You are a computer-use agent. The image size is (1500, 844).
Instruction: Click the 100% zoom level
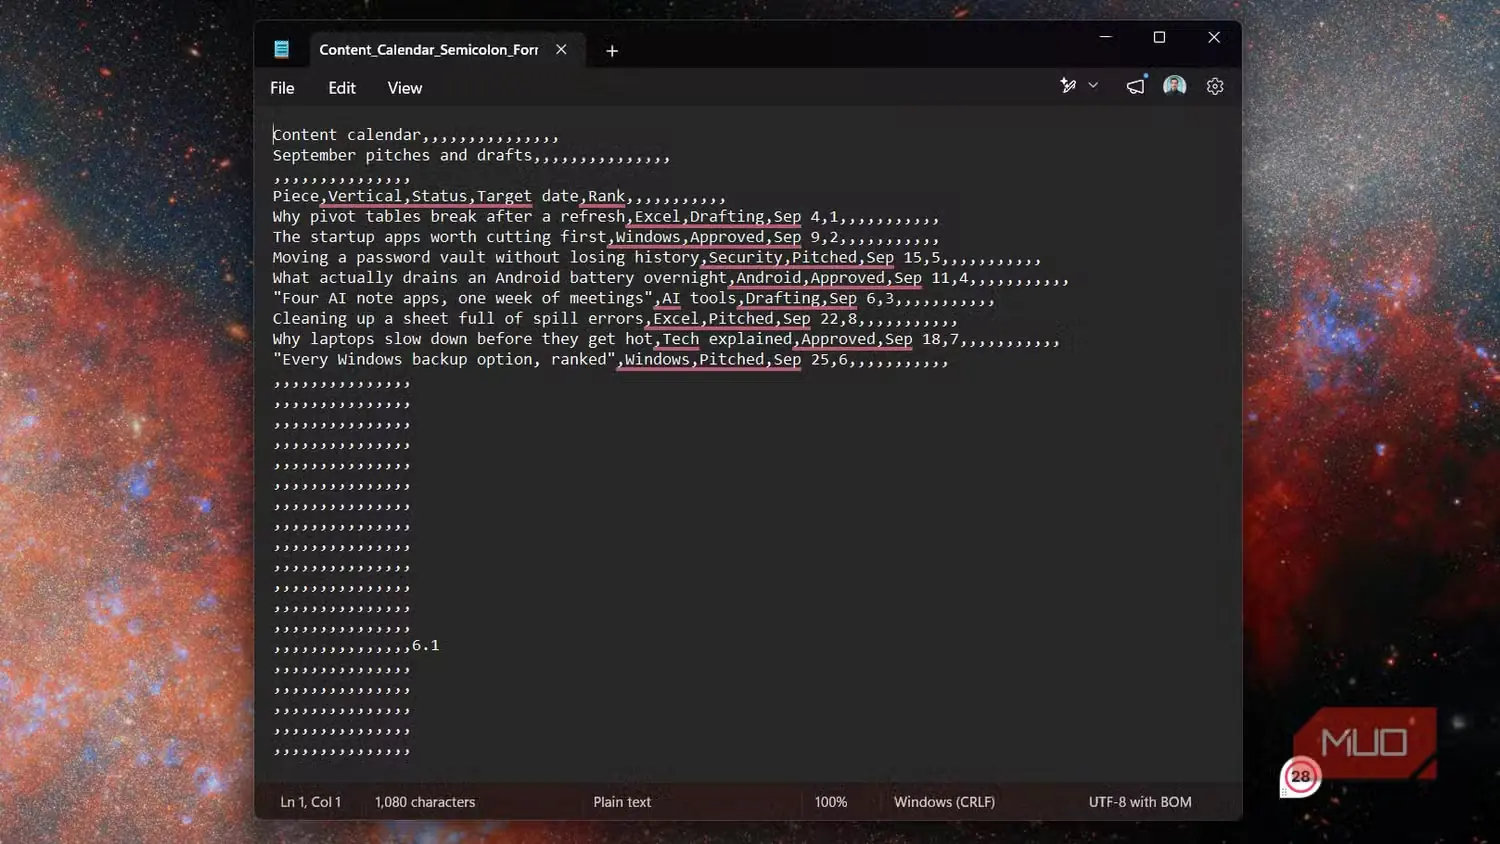[831, 802]
